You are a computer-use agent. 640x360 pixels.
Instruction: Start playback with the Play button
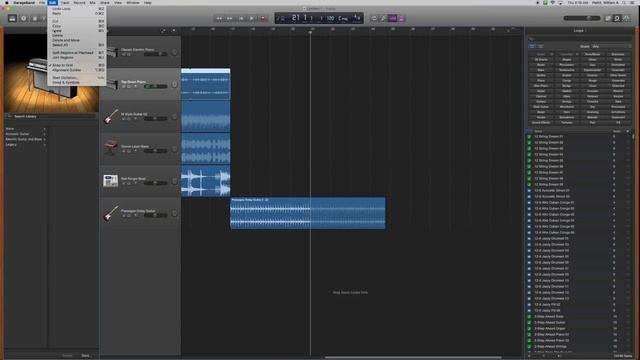252,18
